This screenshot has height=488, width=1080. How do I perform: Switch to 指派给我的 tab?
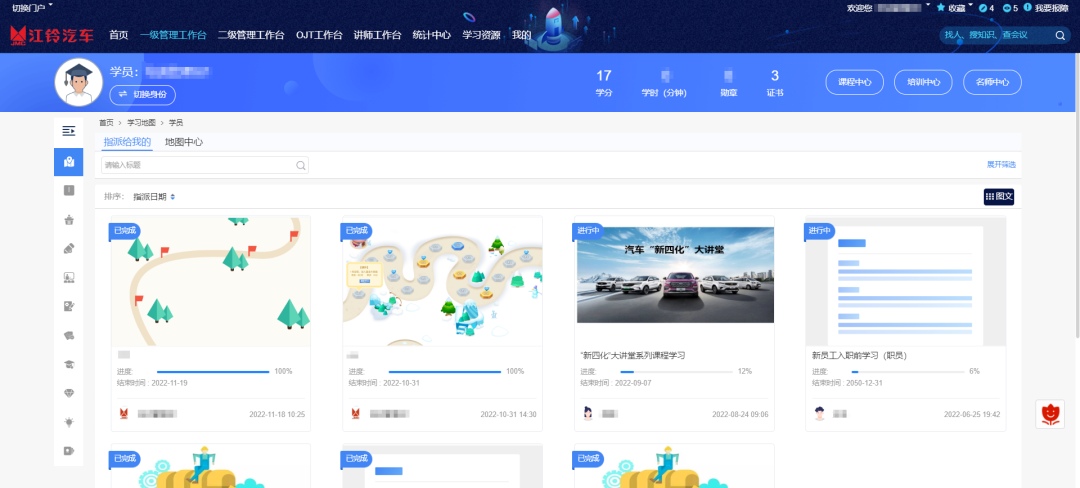(127, 142)
